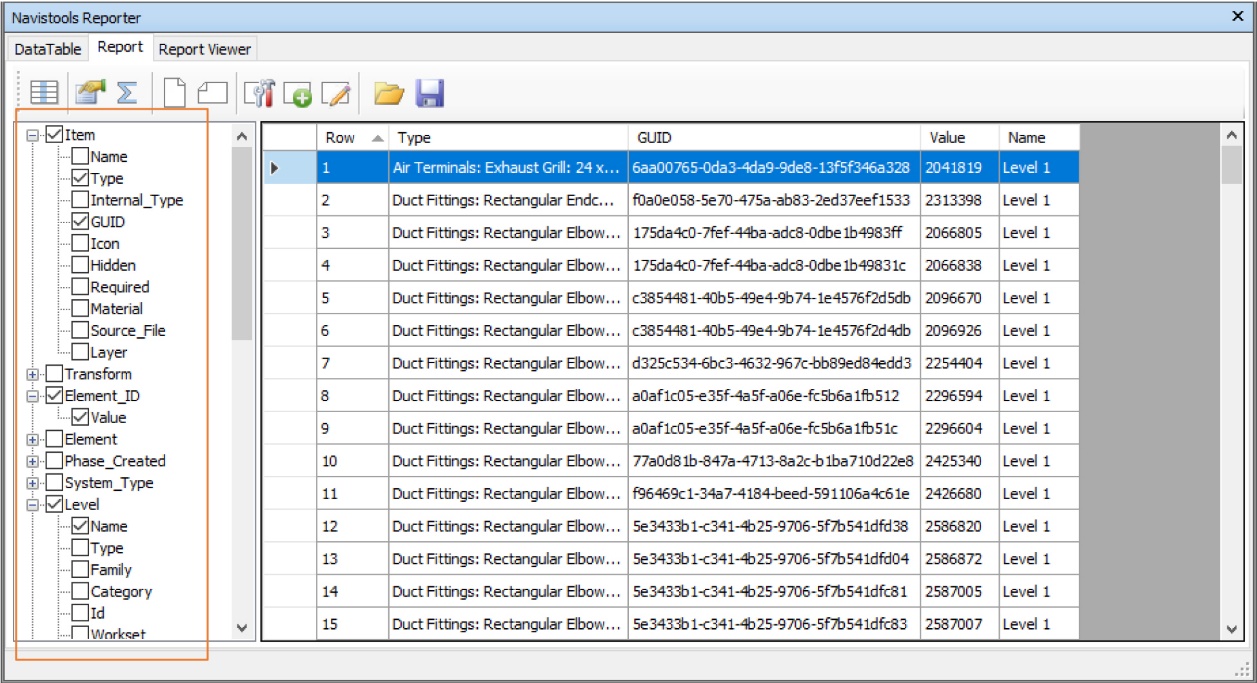Click the Duct Fittings: Rectangular Endc... cell
Image resolution: width=1257 pixels, height=683 pixels.
click(508, 200)
